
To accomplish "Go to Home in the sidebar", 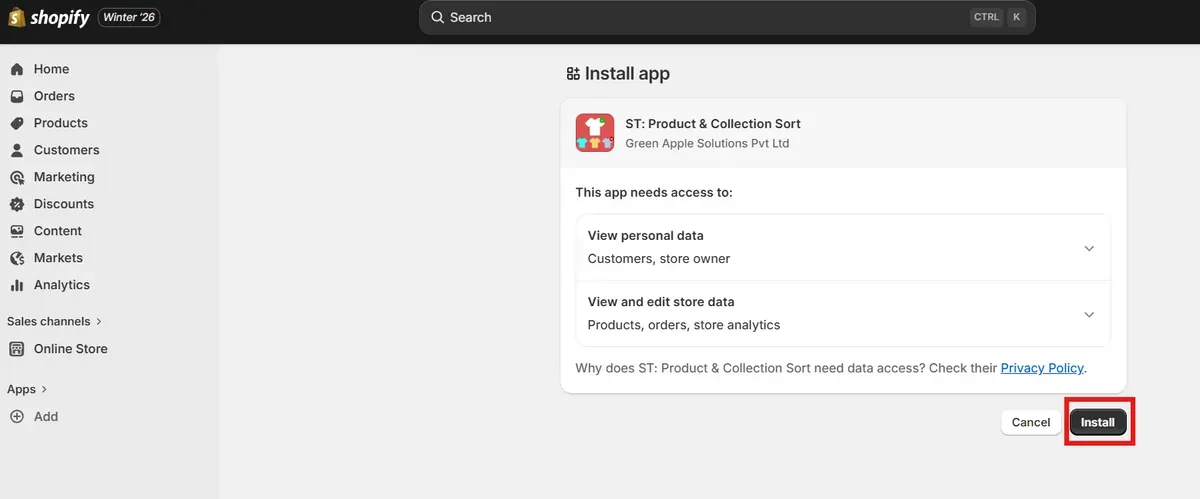I will point(51,69).
